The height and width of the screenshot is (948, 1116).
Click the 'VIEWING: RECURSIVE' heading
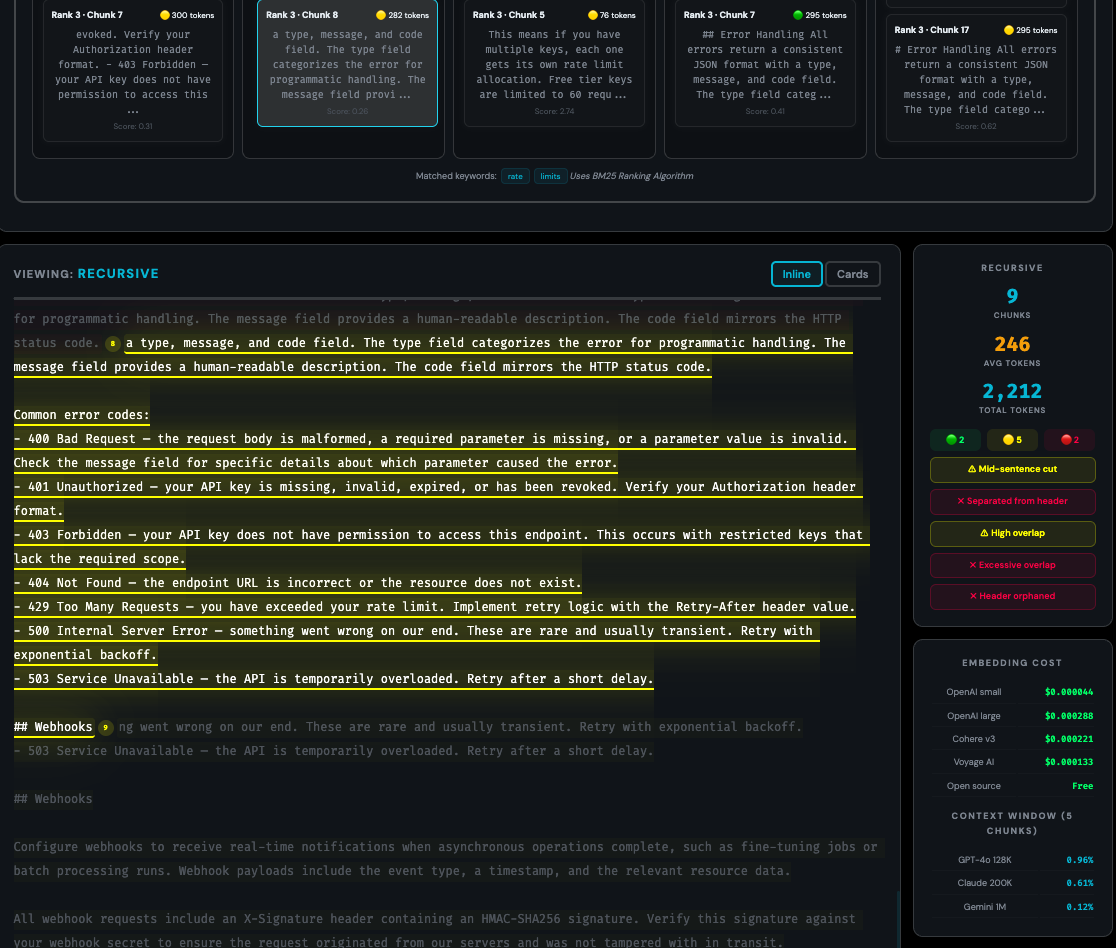tap(86, 274)
